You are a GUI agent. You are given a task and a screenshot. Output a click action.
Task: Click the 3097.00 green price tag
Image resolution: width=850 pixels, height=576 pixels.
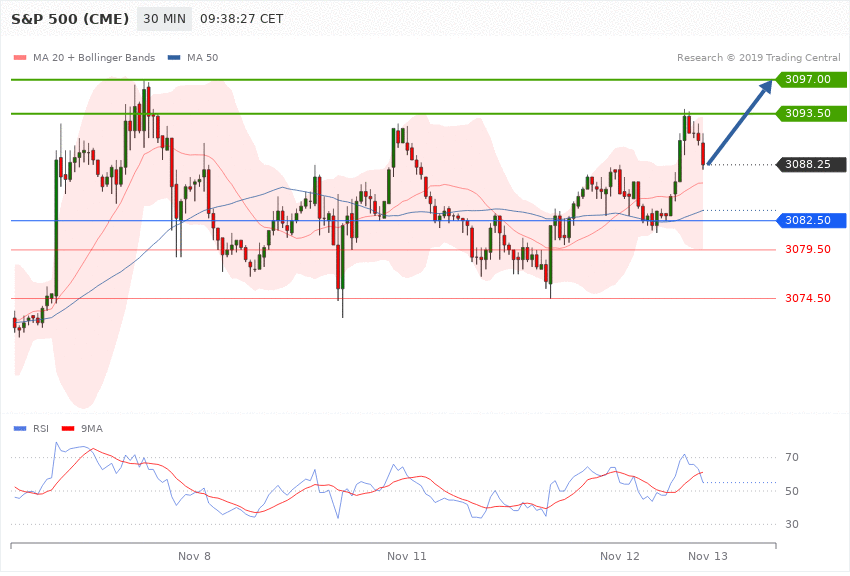click(x=811, y=80)
